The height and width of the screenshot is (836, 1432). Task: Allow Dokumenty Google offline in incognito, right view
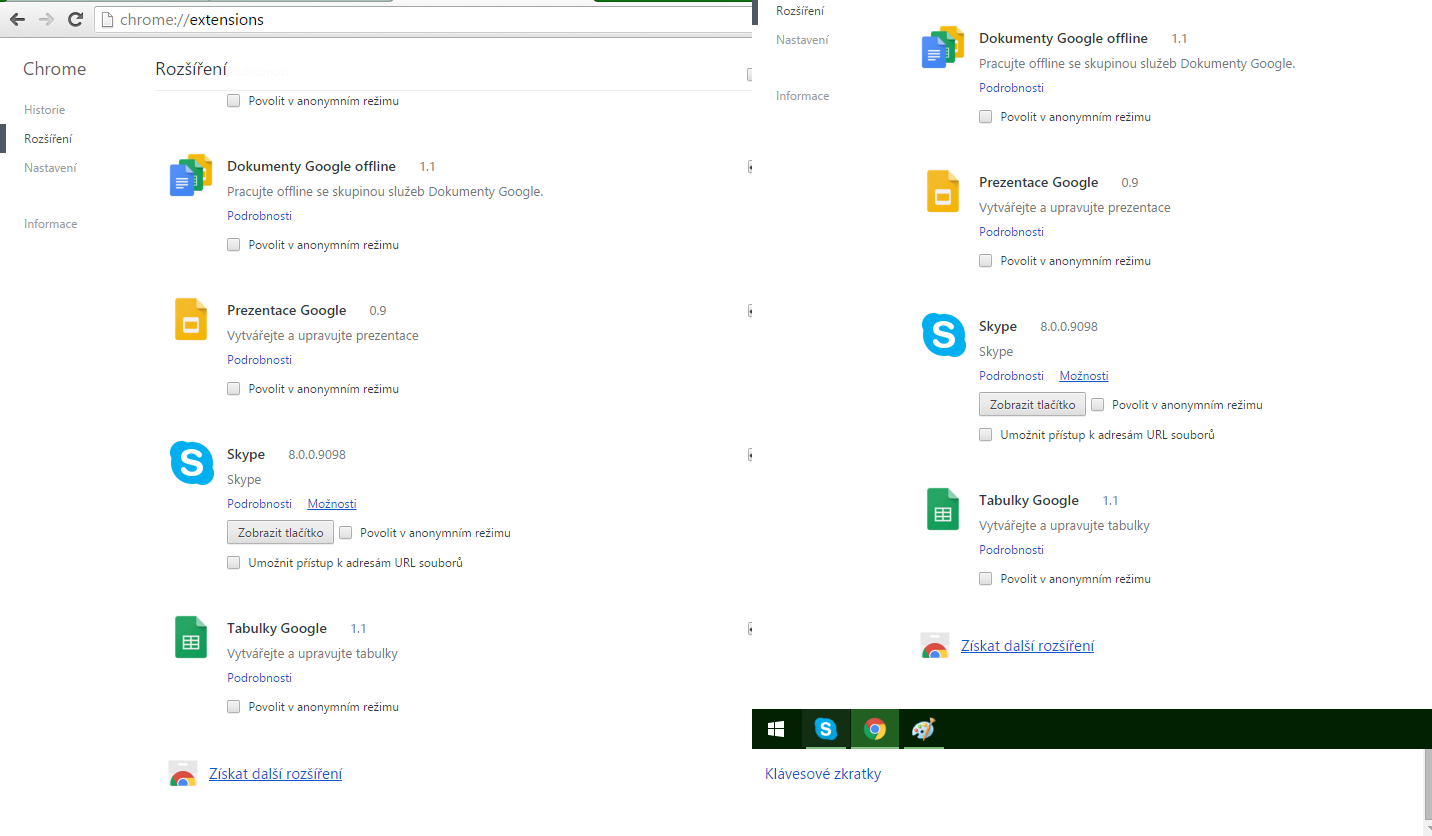point(985,117)
